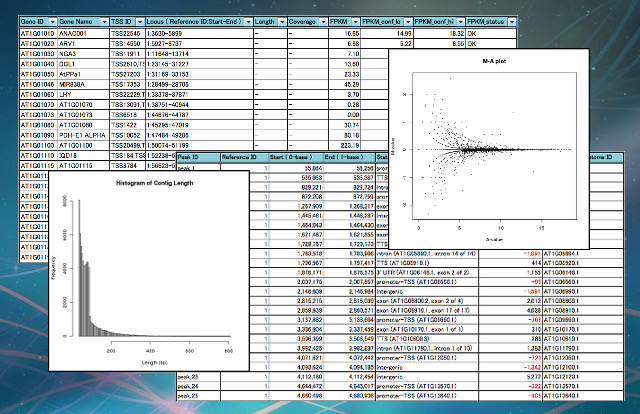Open the FPKM column filter arrow

tap(356, 22)
